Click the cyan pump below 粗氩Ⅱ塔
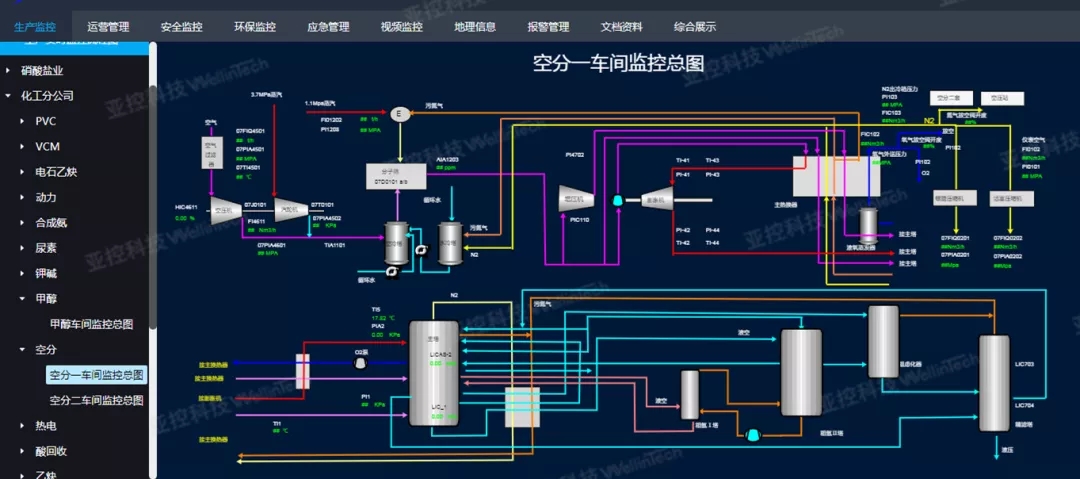This screenshot has width=1080, height=479. click(754, 434)
